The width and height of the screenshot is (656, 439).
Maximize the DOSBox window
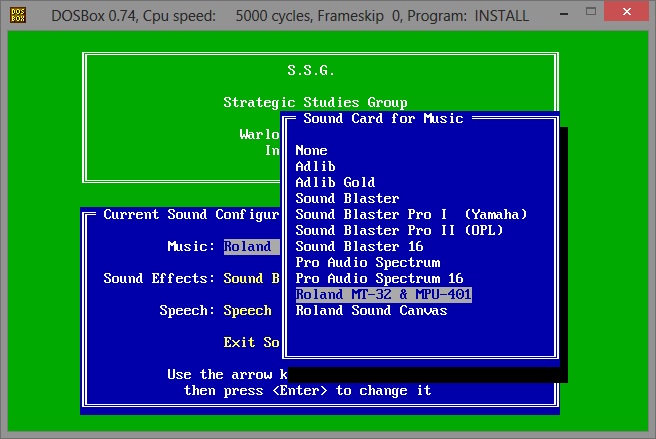point(591,12)
